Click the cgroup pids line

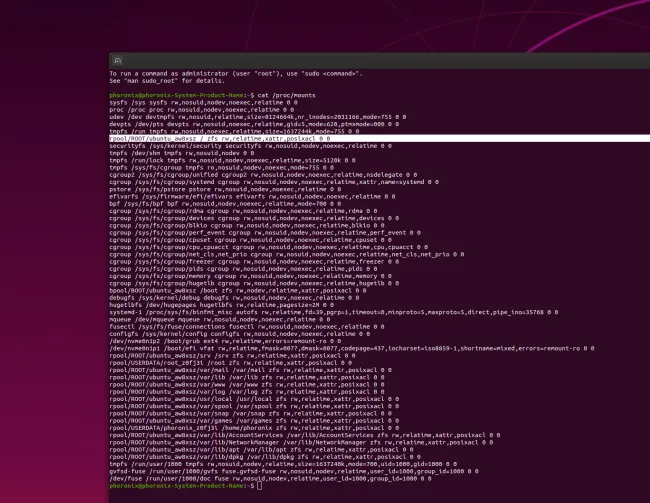(243, 269)
